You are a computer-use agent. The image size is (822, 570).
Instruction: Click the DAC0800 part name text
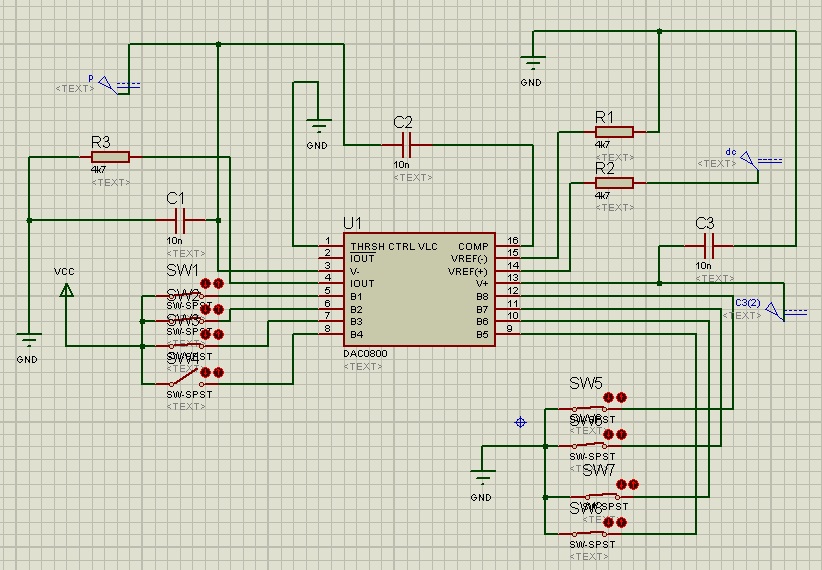[363, 354]
